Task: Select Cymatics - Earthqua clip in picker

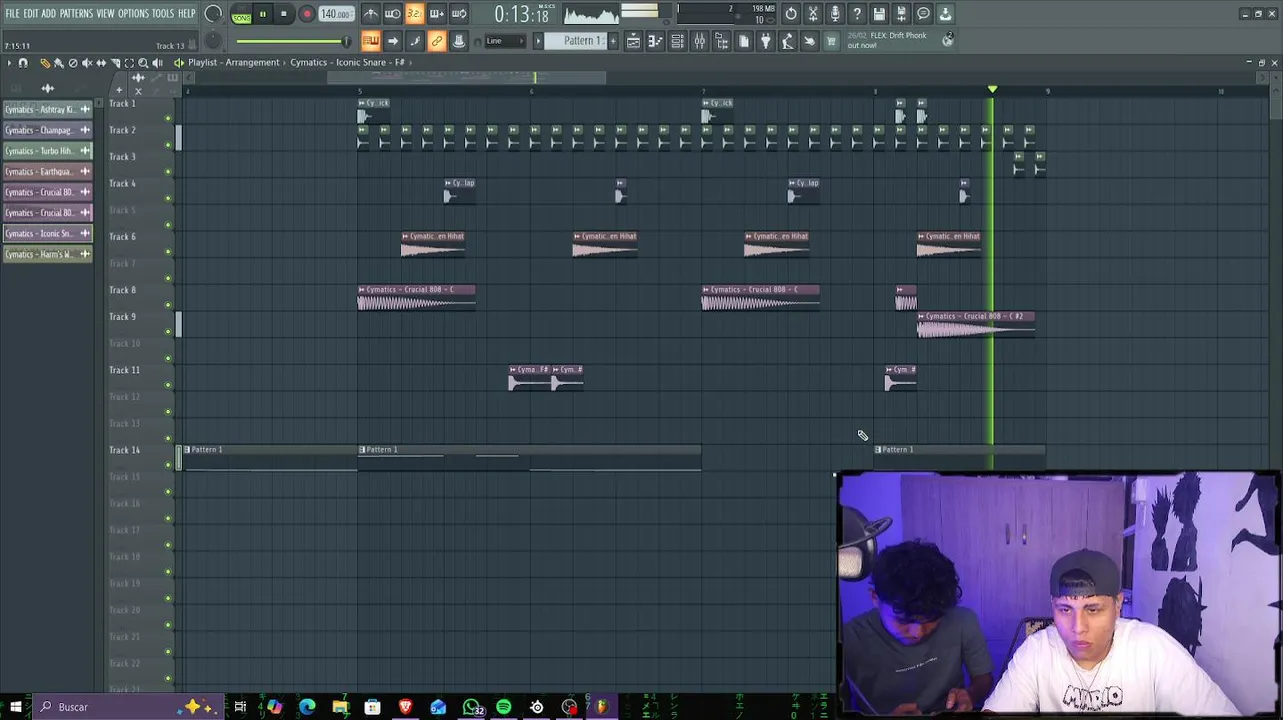Action: pyautogui.click(x=47, y=172)
